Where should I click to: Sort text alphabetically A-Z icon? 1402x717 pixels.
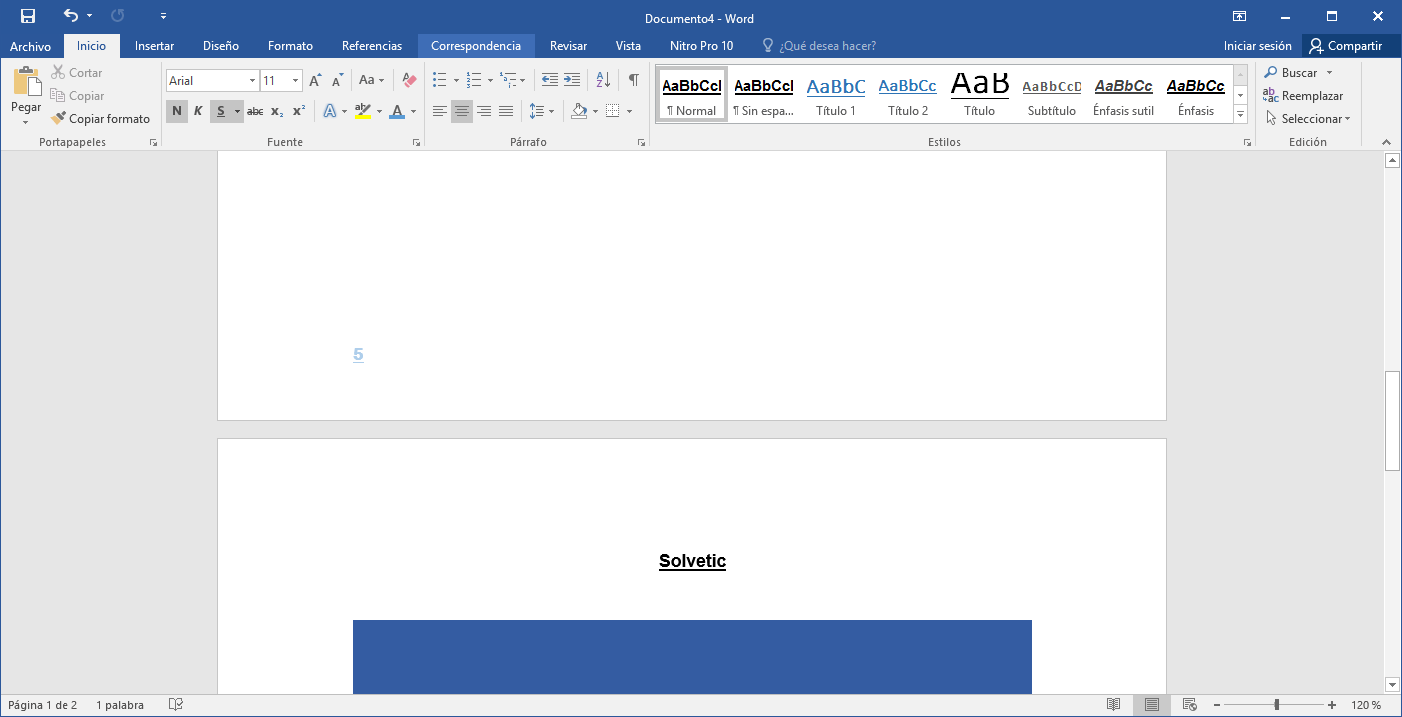click(603, 81)
